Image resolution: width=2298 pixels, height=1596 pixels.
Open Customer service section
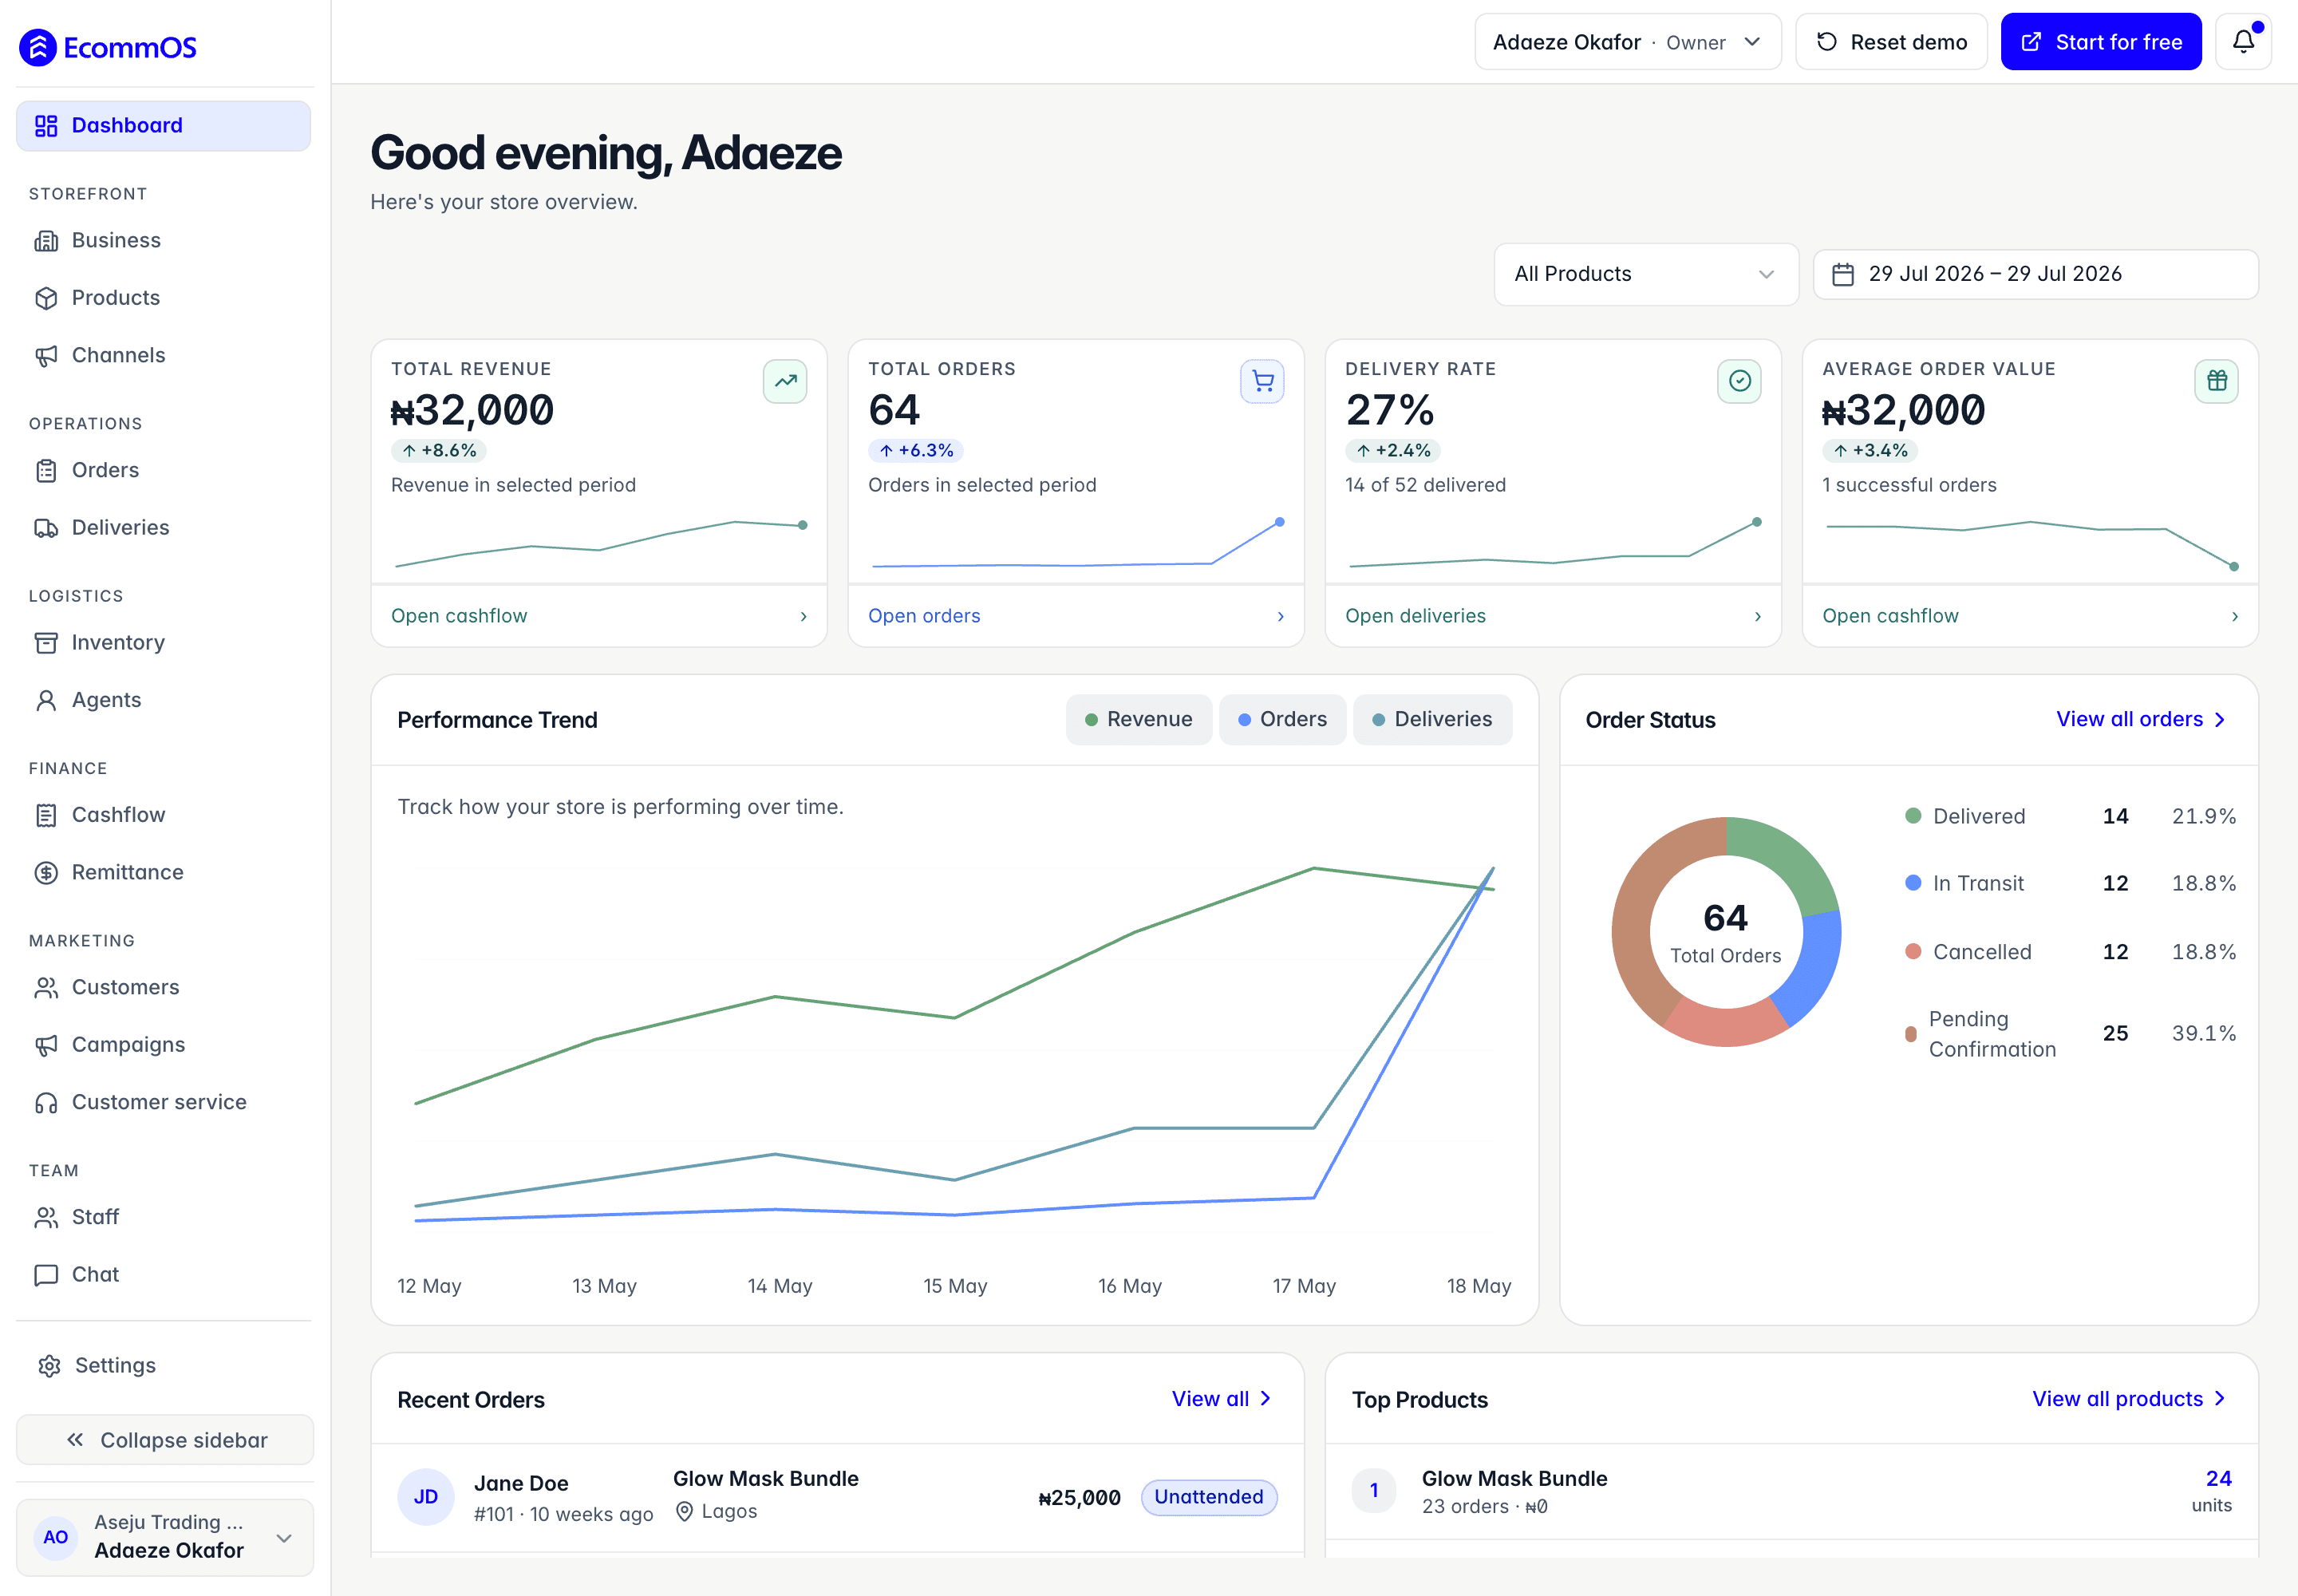[x=163, y=1103]
